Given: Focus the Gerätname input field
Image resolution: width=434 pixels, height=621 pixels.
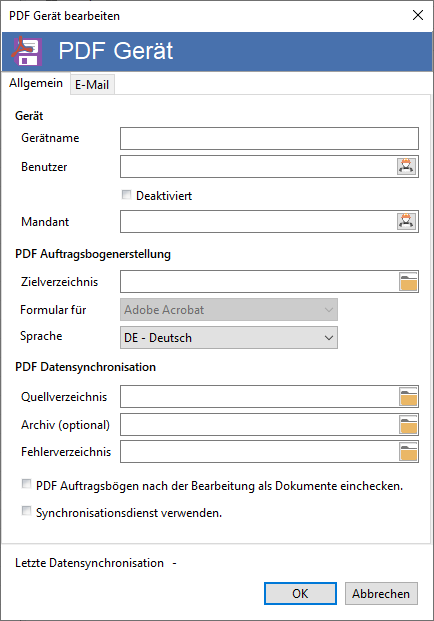Looking at the screenshot, I should coord(269,138).
